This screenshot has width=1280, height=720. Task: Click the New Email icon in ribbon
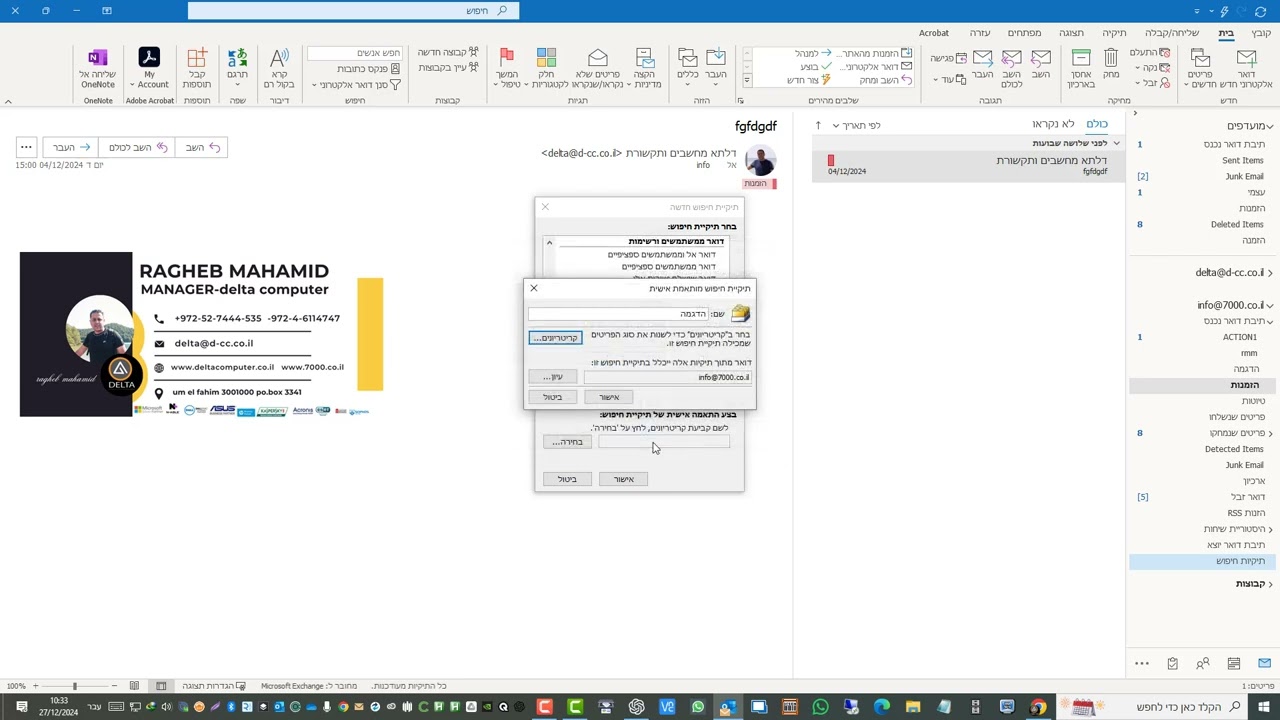coord(1246,58)
